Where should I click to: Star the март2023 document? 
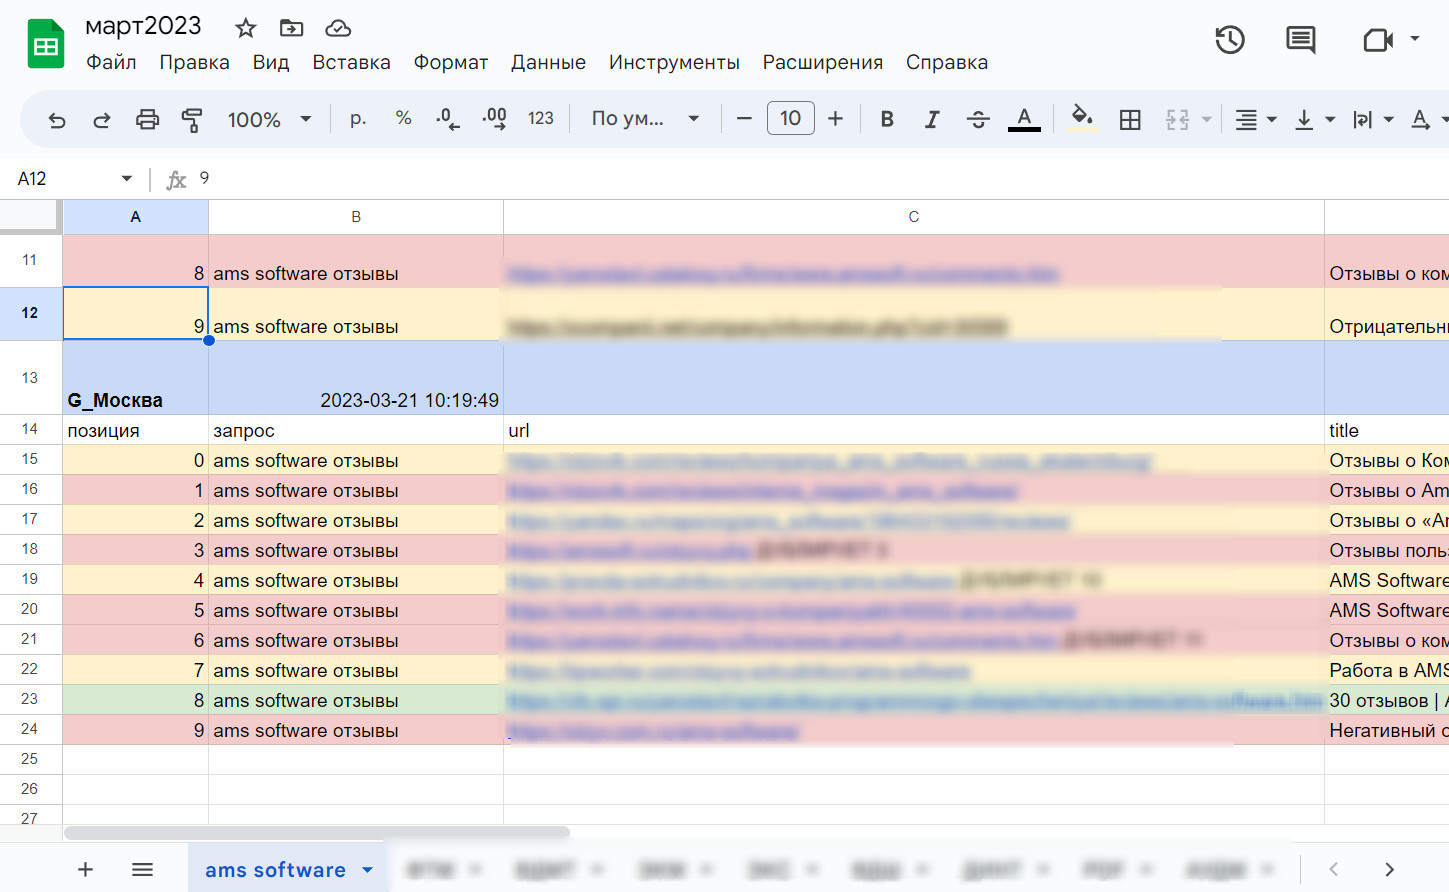tap(245, 28)
